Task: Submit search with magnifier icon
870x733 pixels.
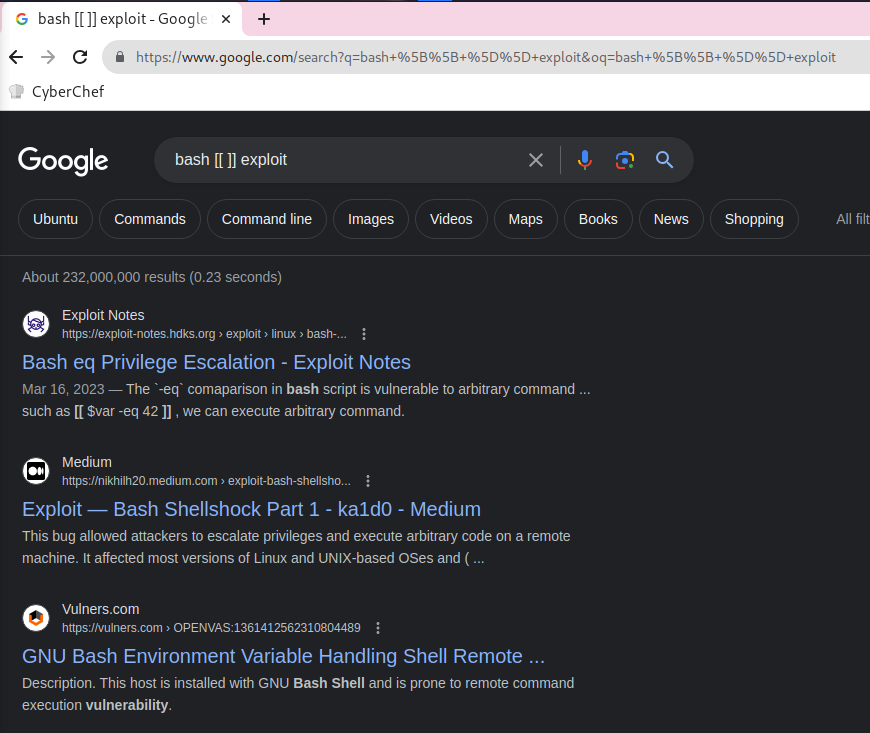Action: (x=665, y=160)
